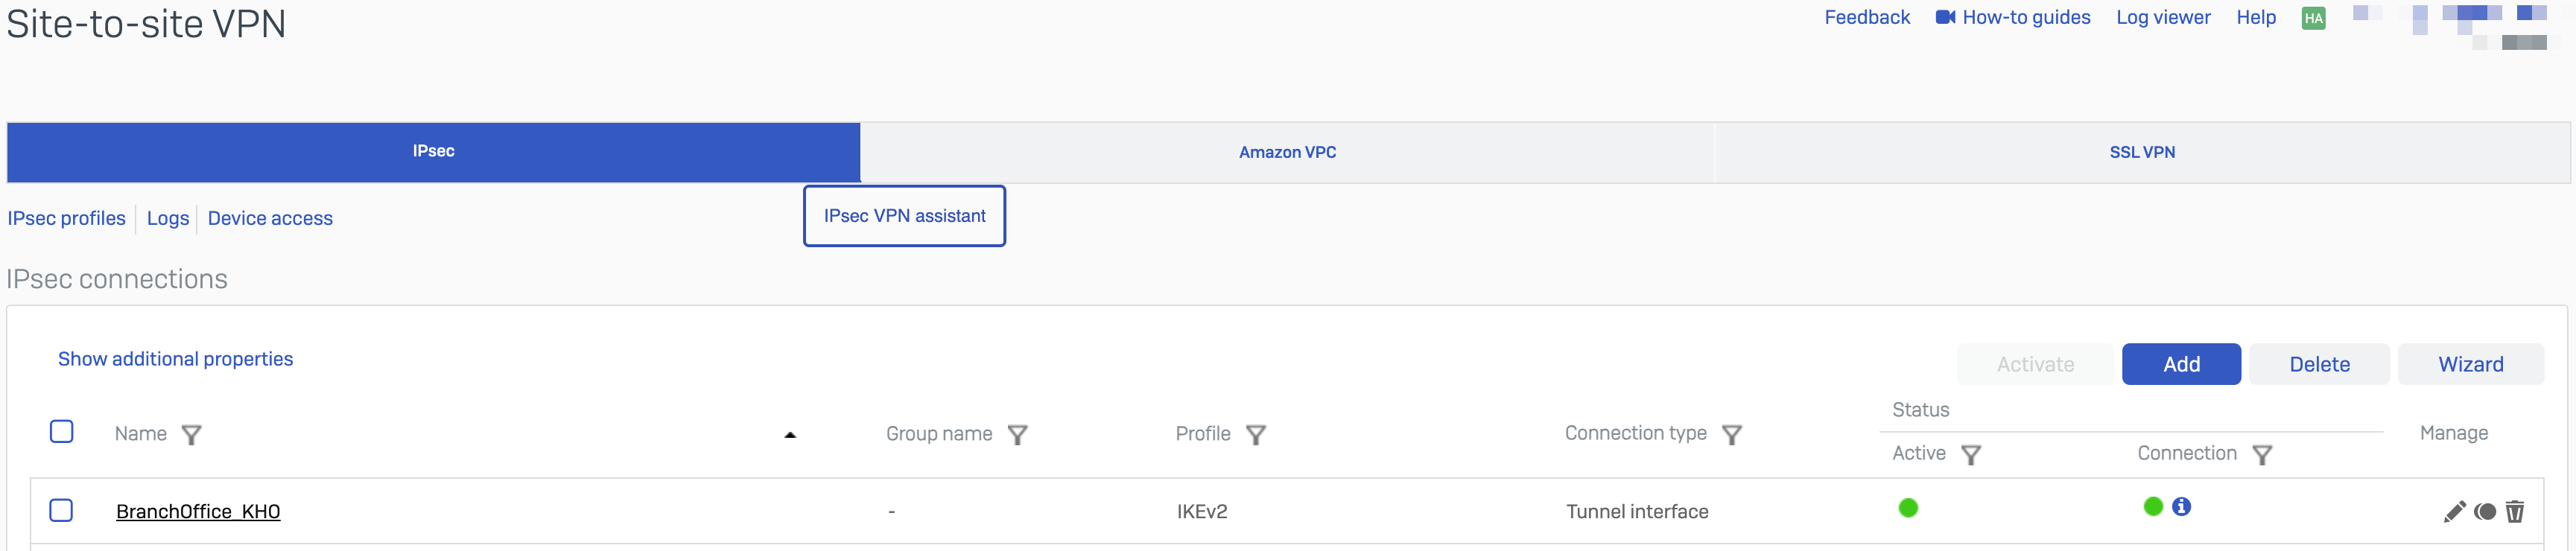Screen dimensions: 2576x551
Task: Click the blue connection info icon
Action: pyautogui.click(x=2182, y=507)
